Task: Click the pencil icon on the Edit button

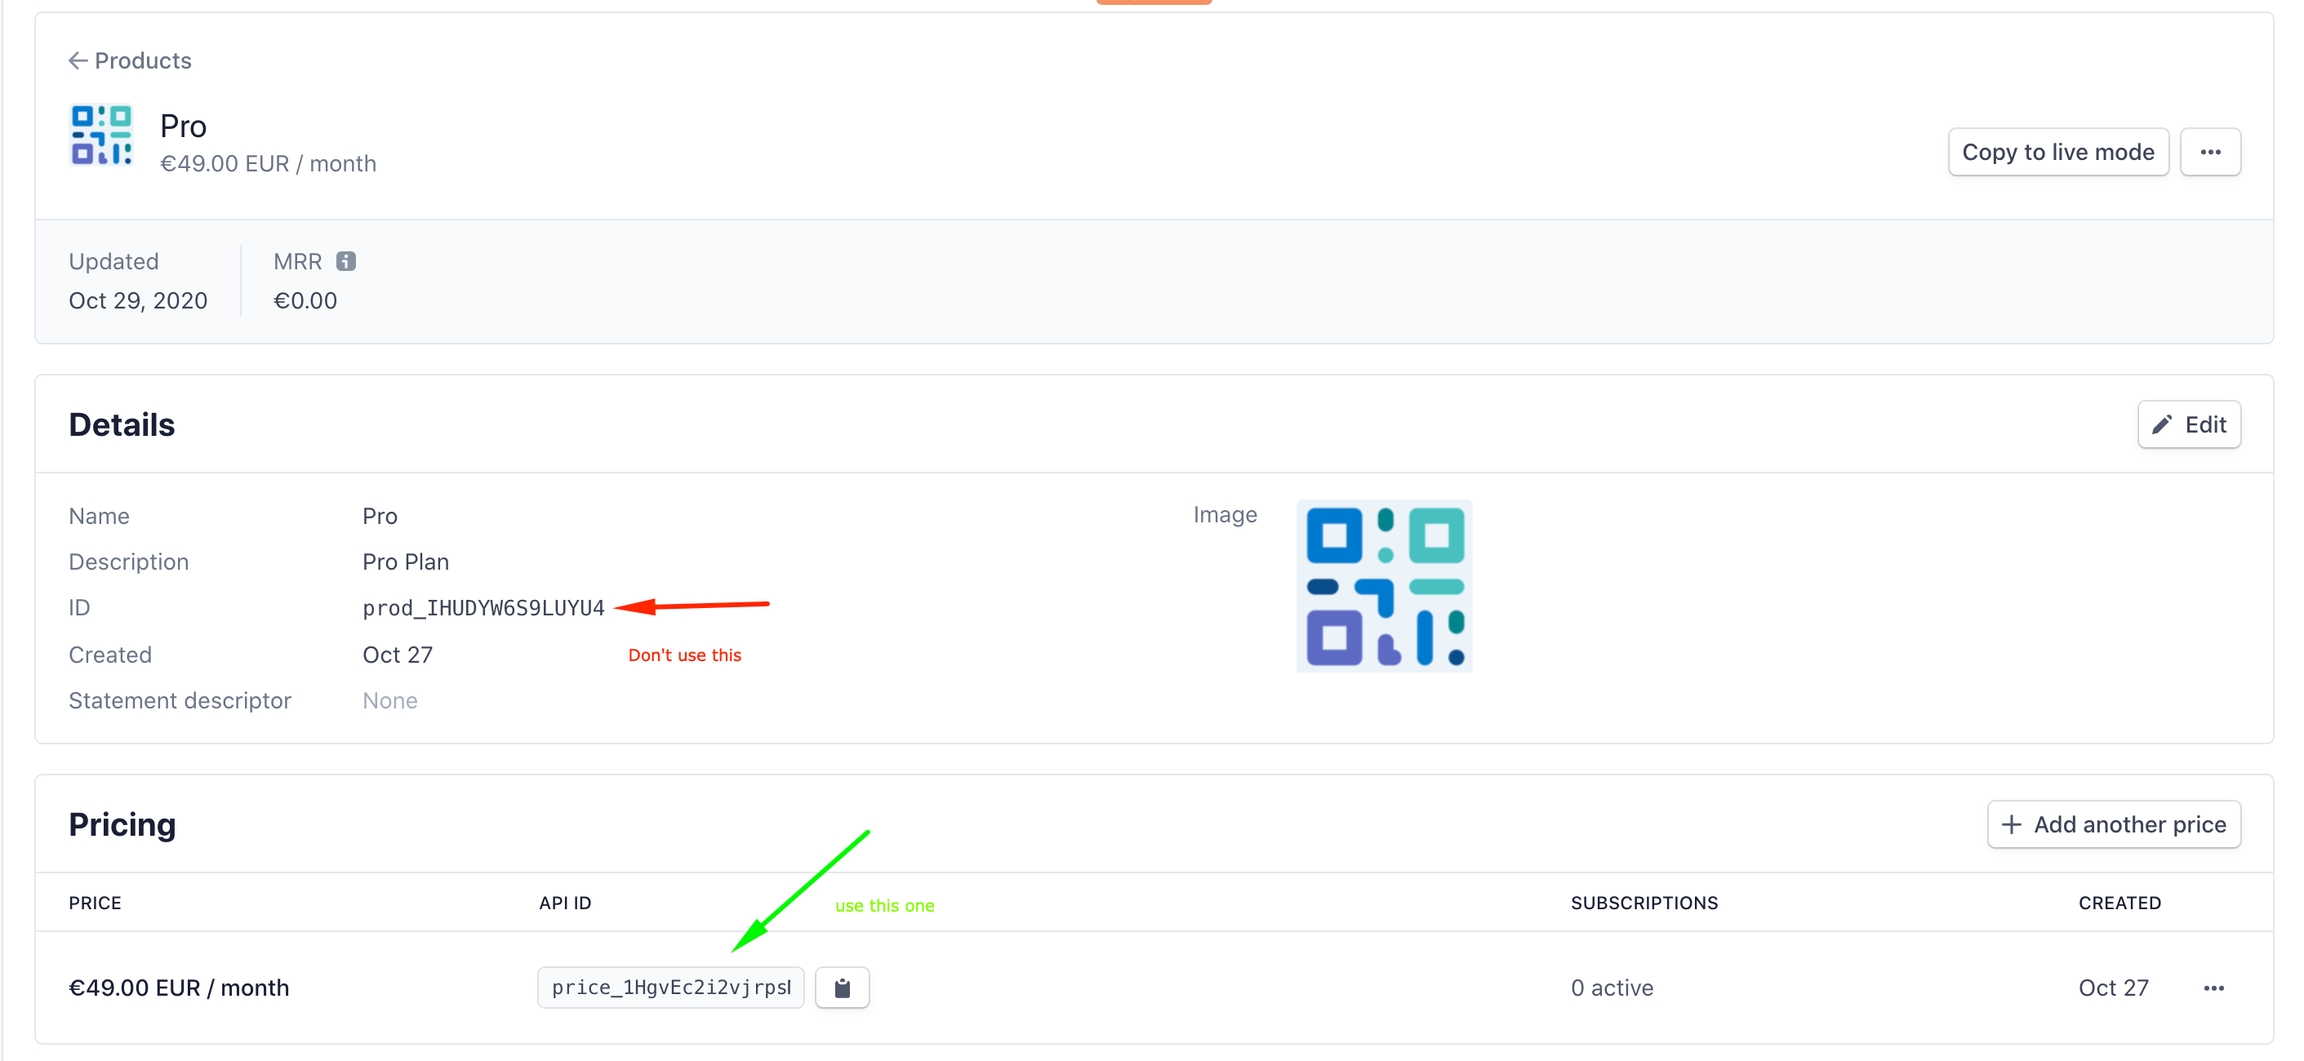Action: 2162,425
